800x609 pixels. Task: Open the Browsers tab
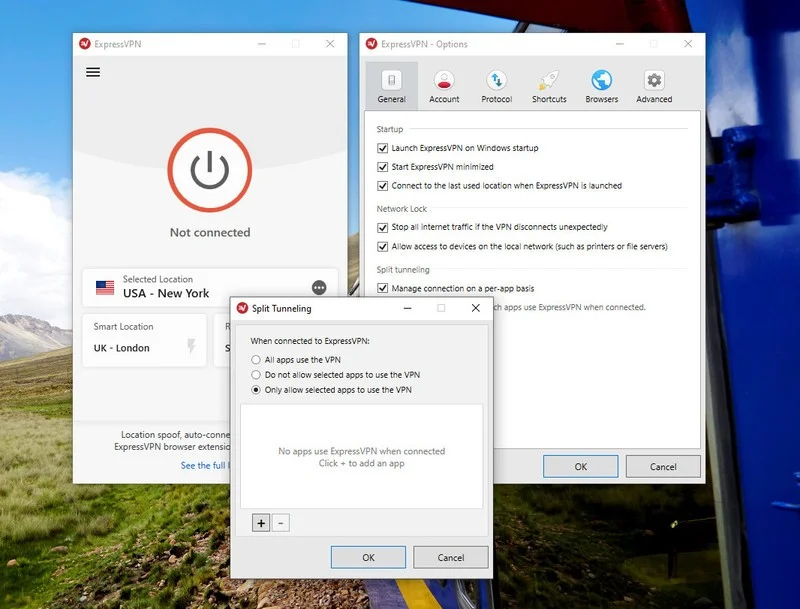602,86
